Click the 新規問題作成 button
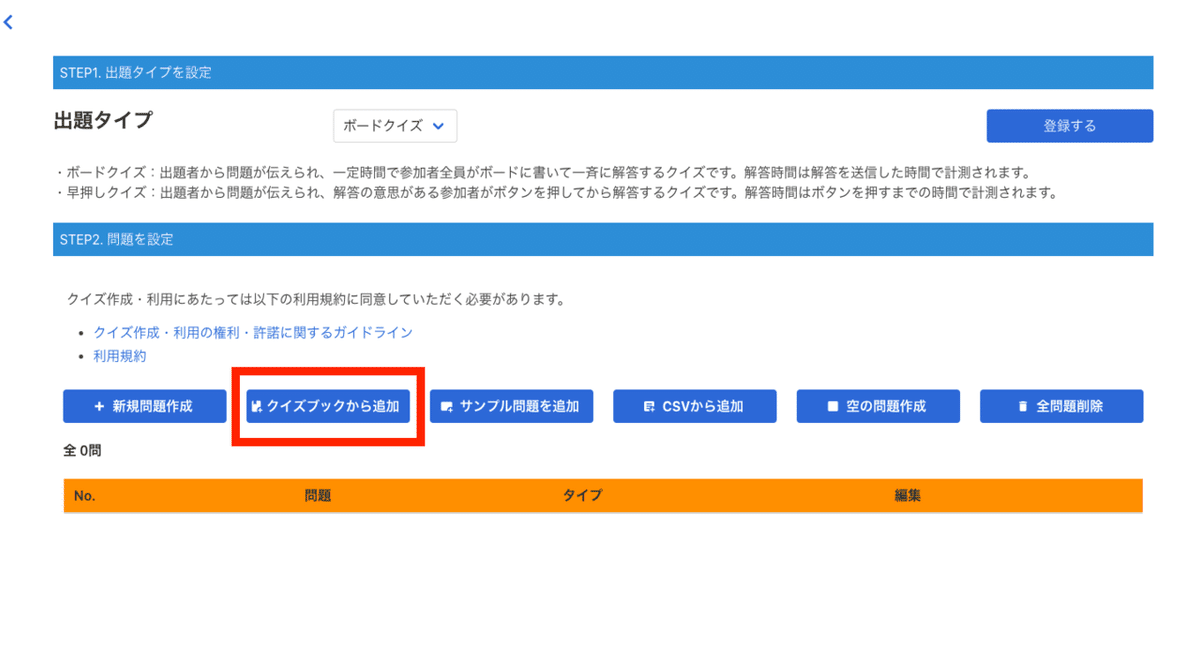 click(x=144, y=406)
